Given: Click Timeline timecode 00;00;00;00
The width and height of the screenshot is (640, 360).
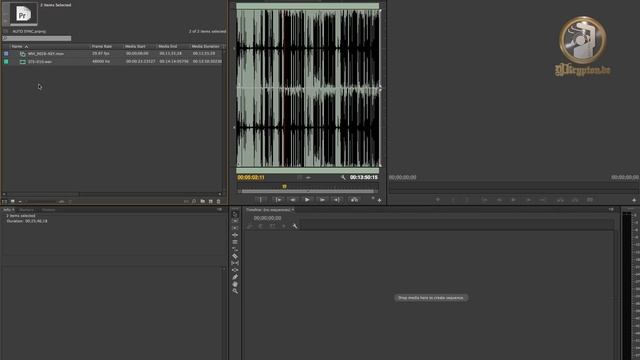Looking at the screenshot, I should [x=267, y=218].
